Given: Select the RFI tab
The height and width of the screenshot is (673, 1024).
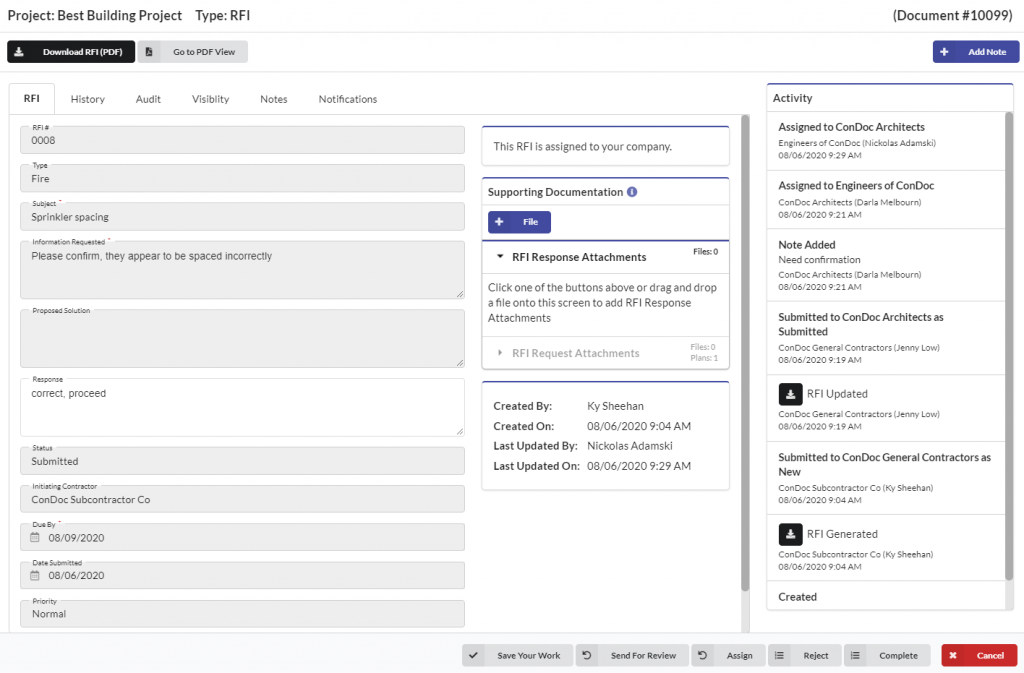Looking at the screenshot, I should pos(32,99).
